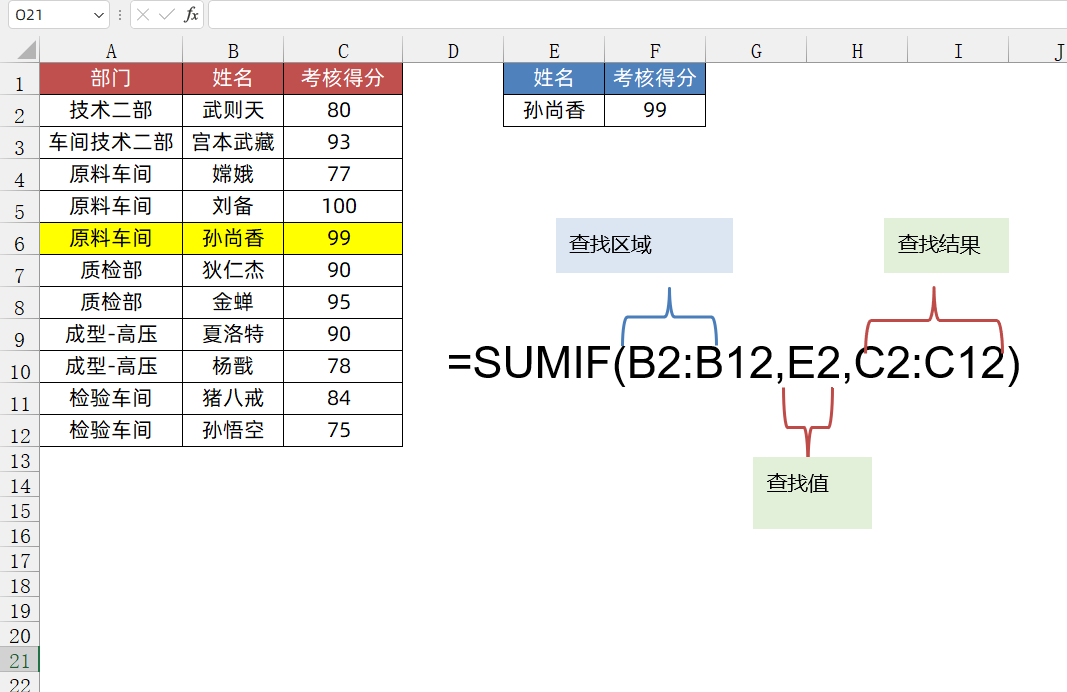The image size is (1067, 692).
Task: Click the Cancel (X) icon beside formula bar
Action: [141, 16]
